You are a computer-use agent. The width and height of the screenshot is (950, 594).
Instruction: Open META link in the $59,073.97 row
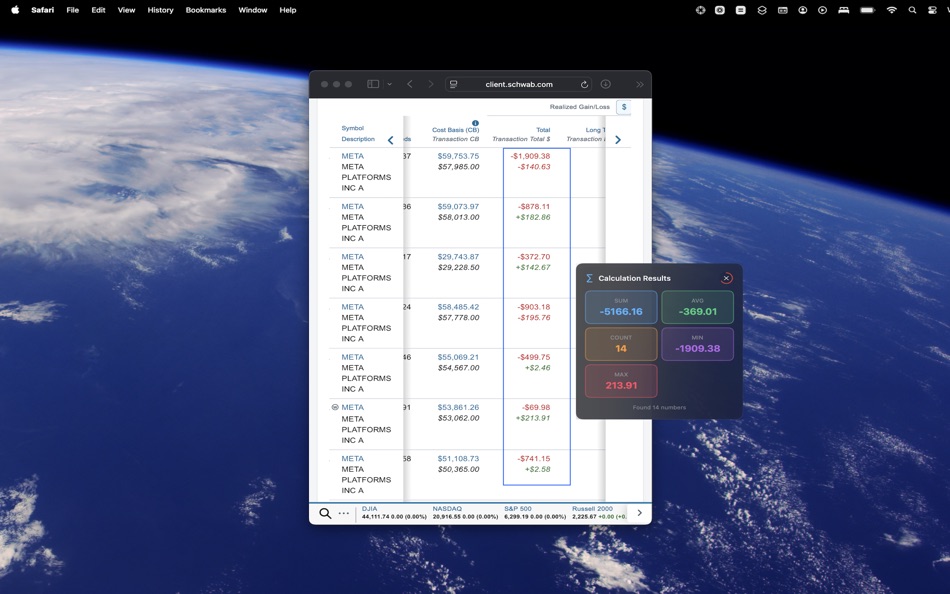point(353,206)
